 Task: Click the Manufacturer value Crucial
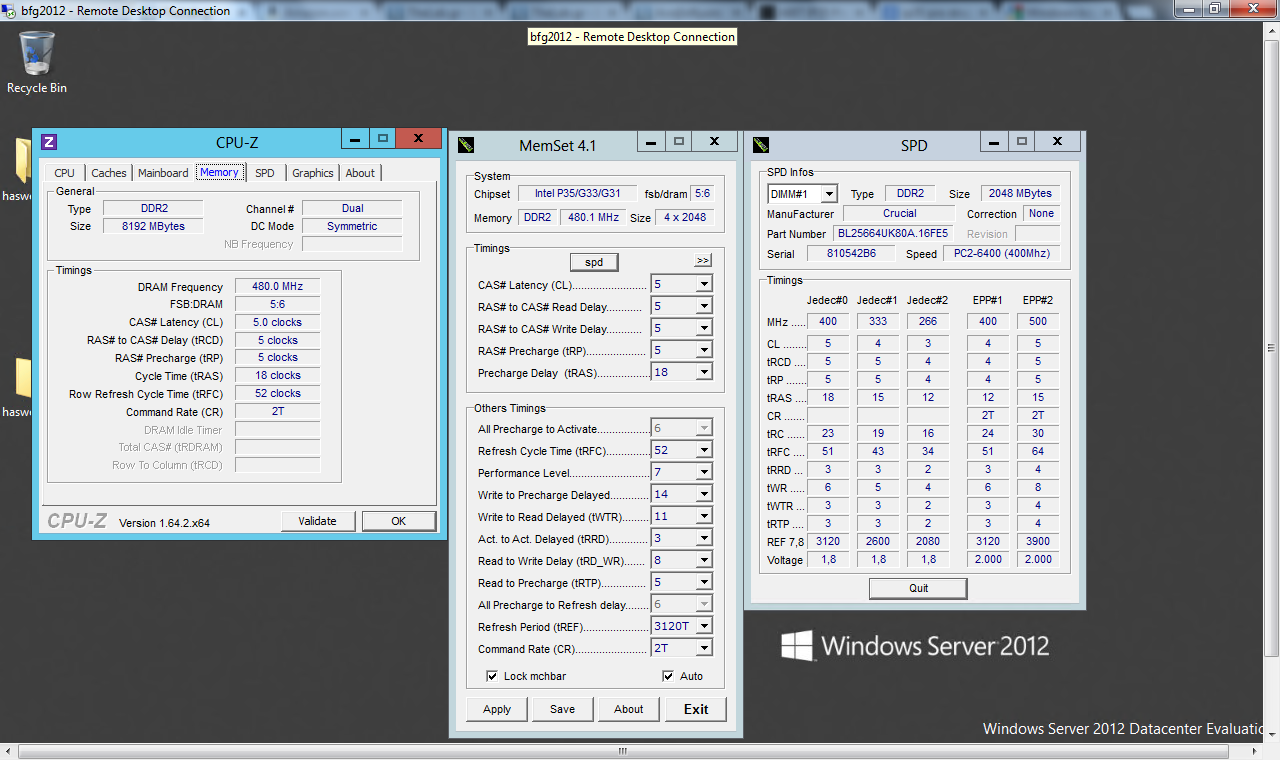click(899, 213)
